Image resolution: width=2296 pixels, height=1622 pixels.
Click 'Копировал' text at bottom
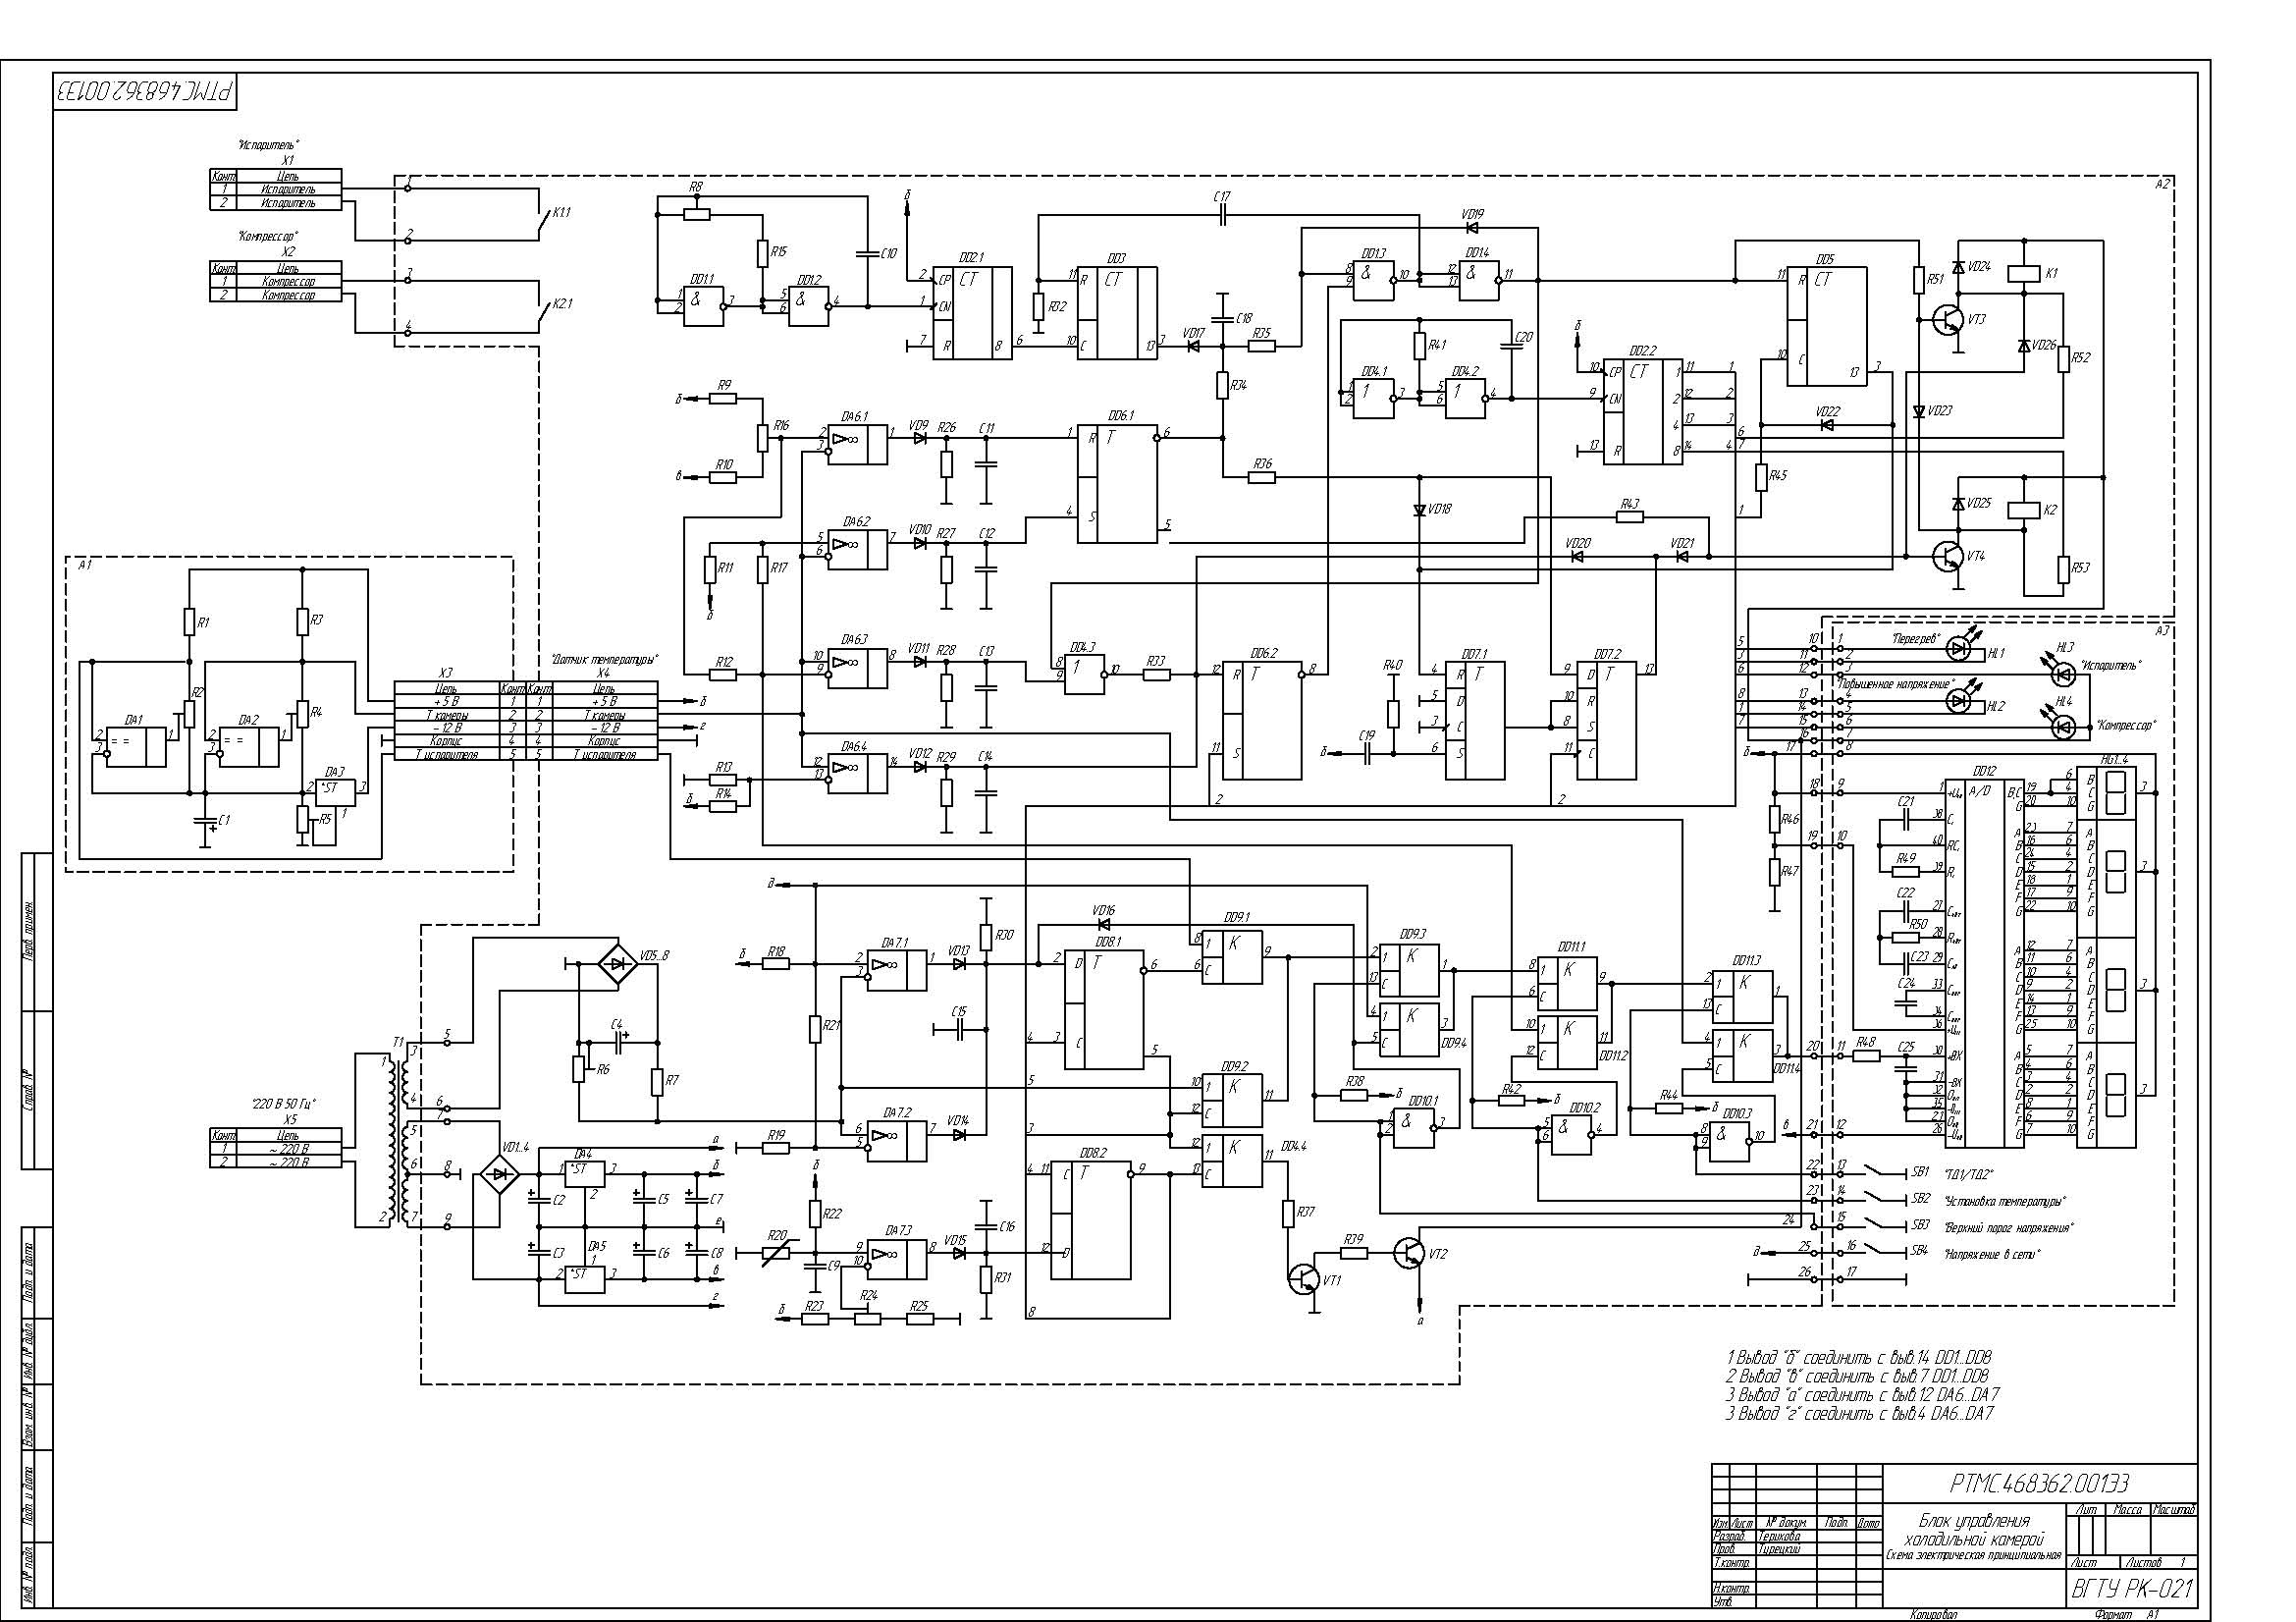pyautogui.click(x=1933, y=1614)
